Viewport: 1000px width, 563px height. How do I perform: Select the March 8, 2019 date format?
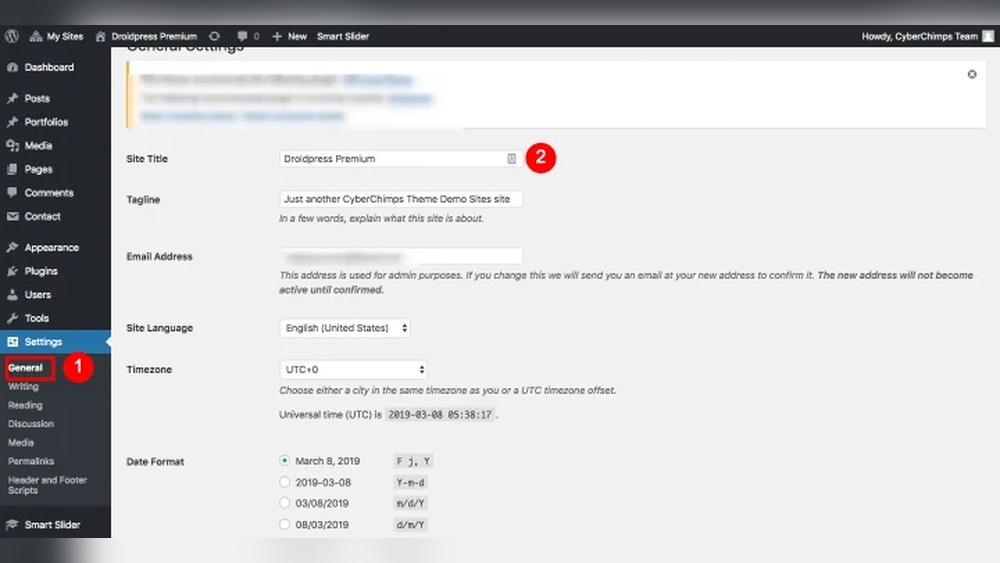coord(284,460)
